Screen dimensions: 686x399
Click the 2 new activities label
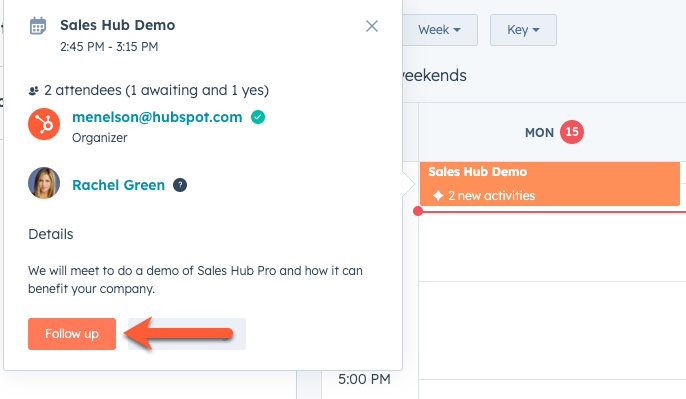(492, 196)
